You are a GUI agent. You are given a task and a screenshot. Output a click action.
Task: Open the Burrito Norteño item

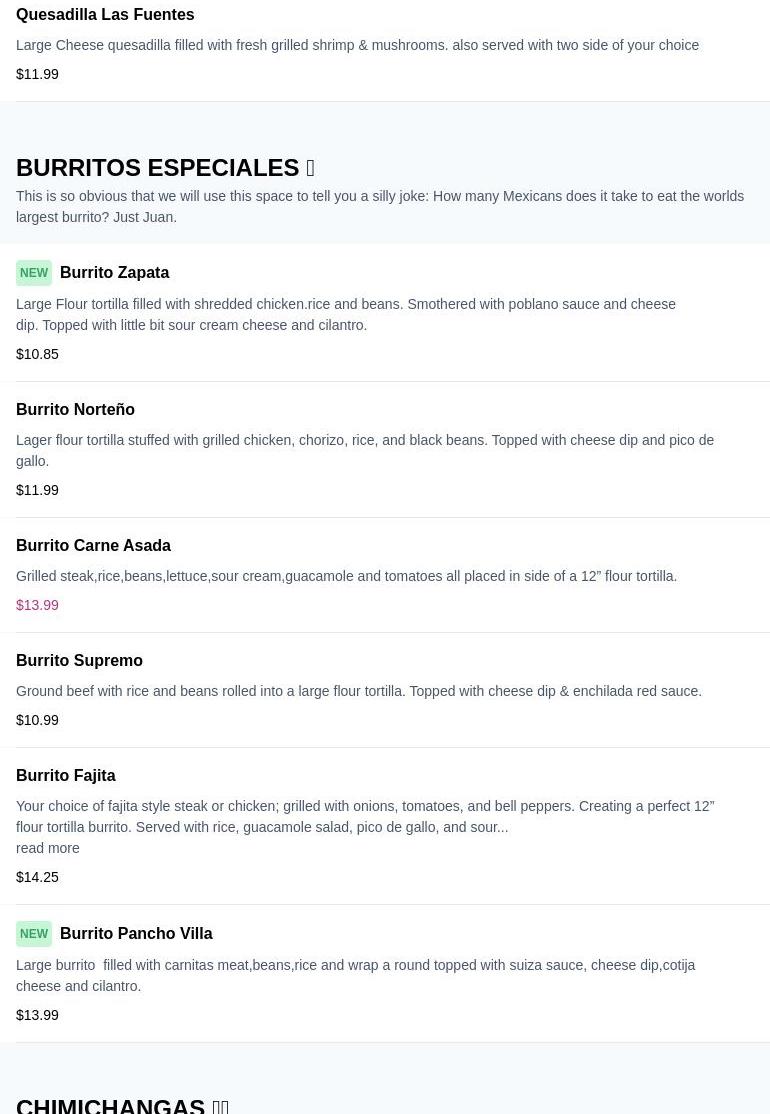(x=75, y=409)
